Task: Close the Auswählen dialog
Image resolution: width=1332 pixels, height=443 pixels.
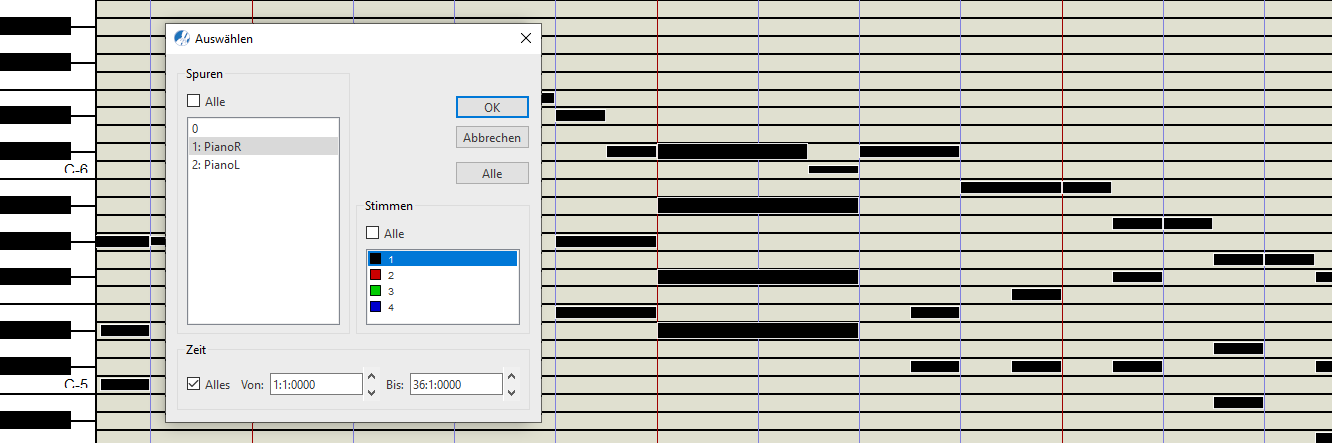Action: tap(526, 39)
